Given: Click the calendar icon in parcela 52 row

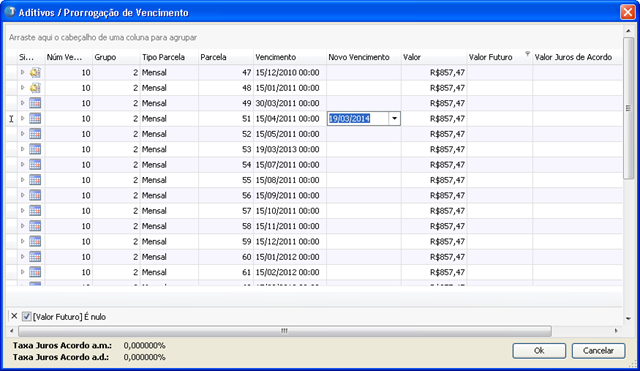Looking at the screenshot, I should click(x=35, y=134).
